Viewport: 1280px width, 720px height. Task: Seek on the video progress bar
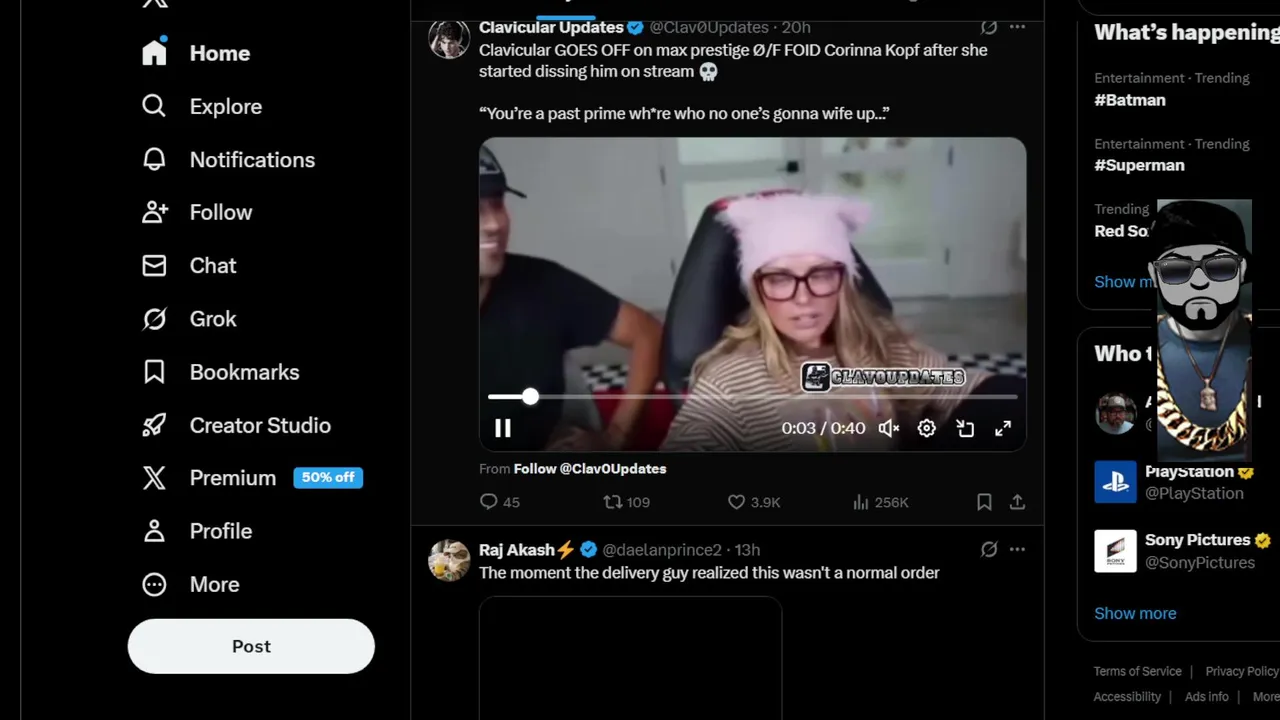[x=752, y=397]
